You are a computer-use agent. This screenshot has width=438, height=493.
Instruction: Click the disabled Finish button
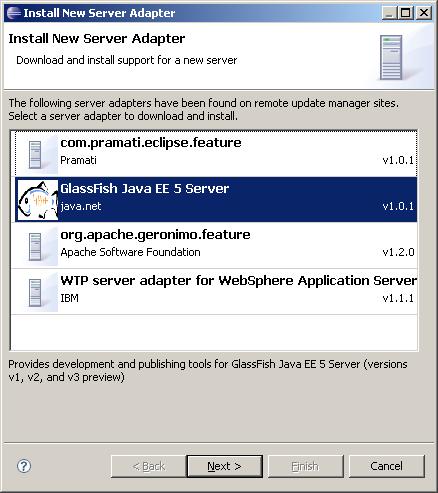(305, 466)
